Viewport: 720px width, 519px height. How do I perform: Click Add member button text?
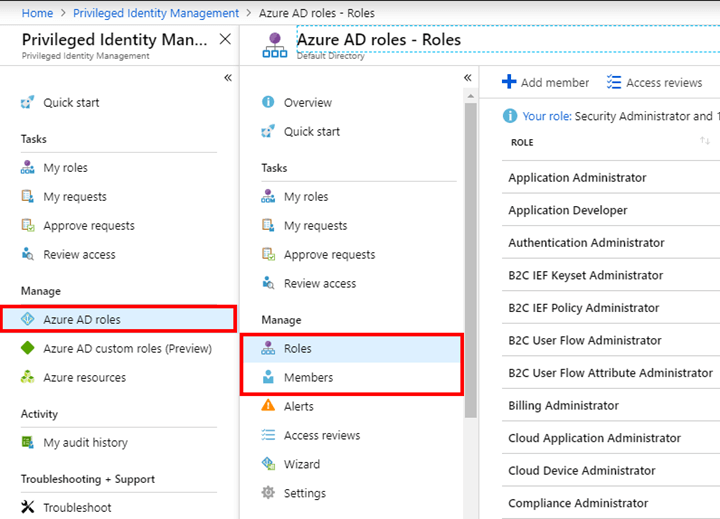pos(555,82)
